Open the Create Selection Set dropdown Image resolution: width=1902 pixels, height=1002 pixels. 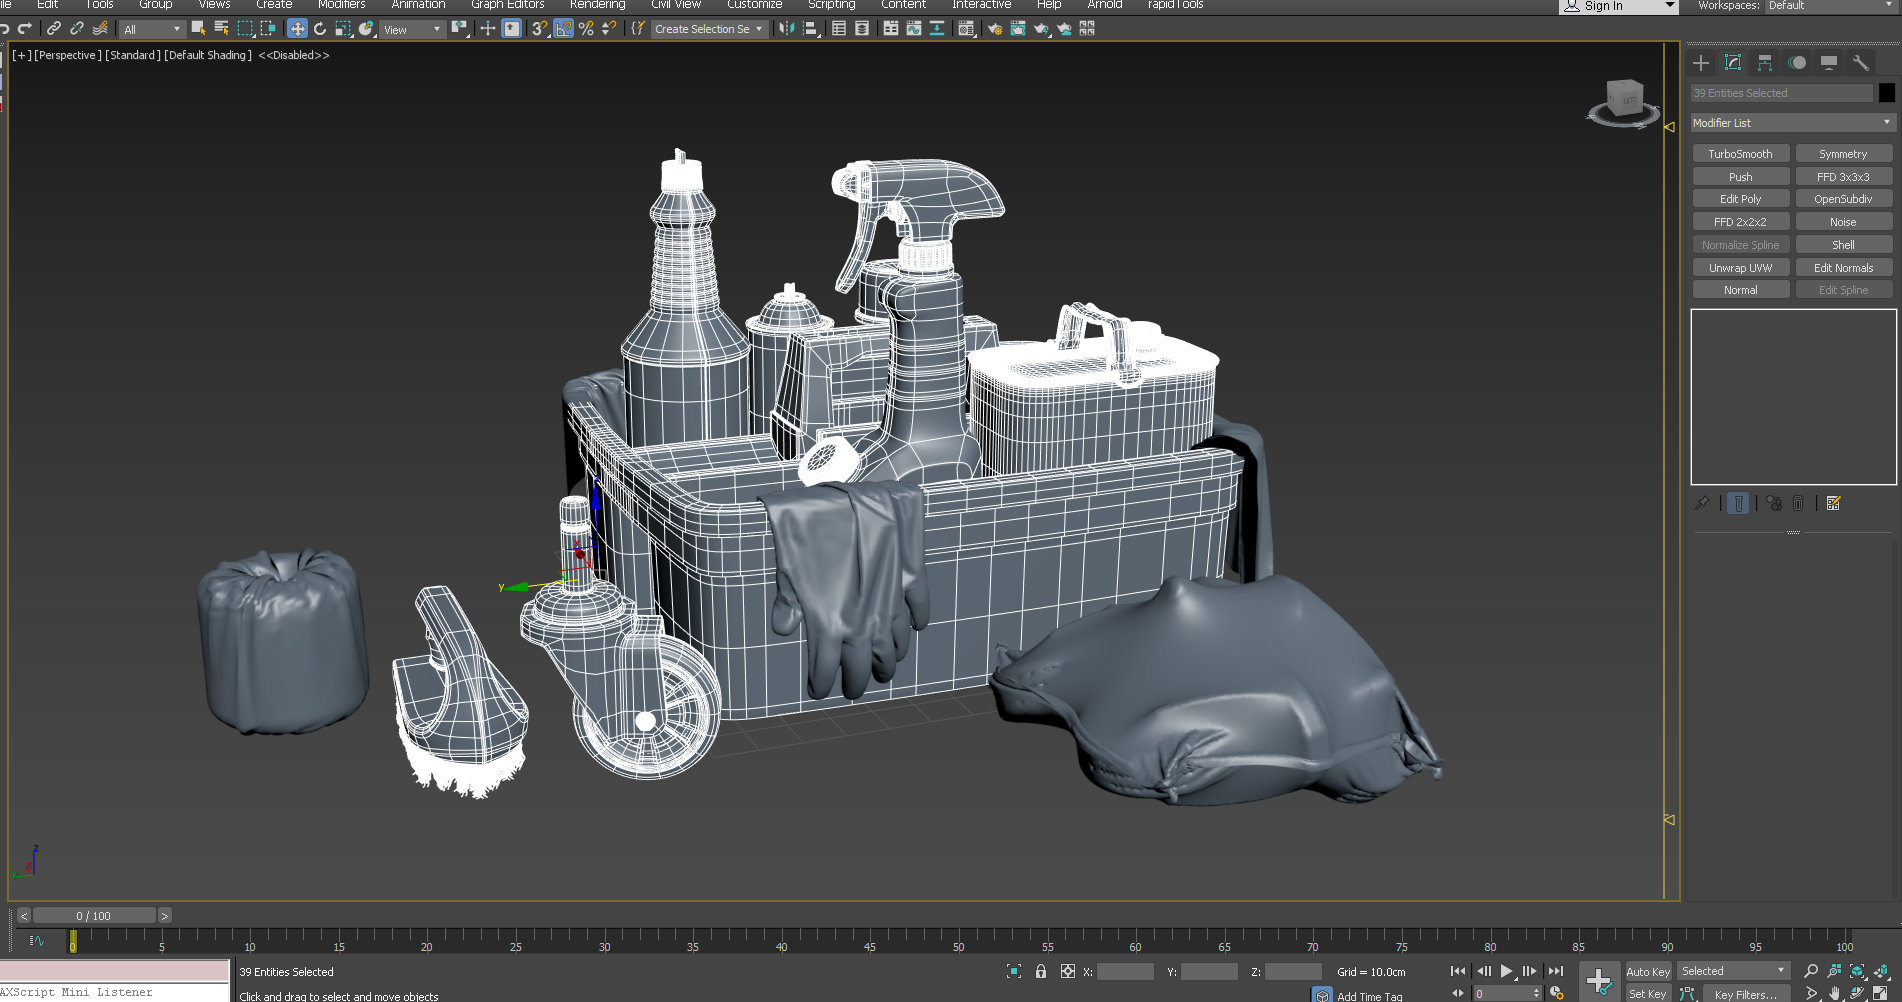(709, 29)
